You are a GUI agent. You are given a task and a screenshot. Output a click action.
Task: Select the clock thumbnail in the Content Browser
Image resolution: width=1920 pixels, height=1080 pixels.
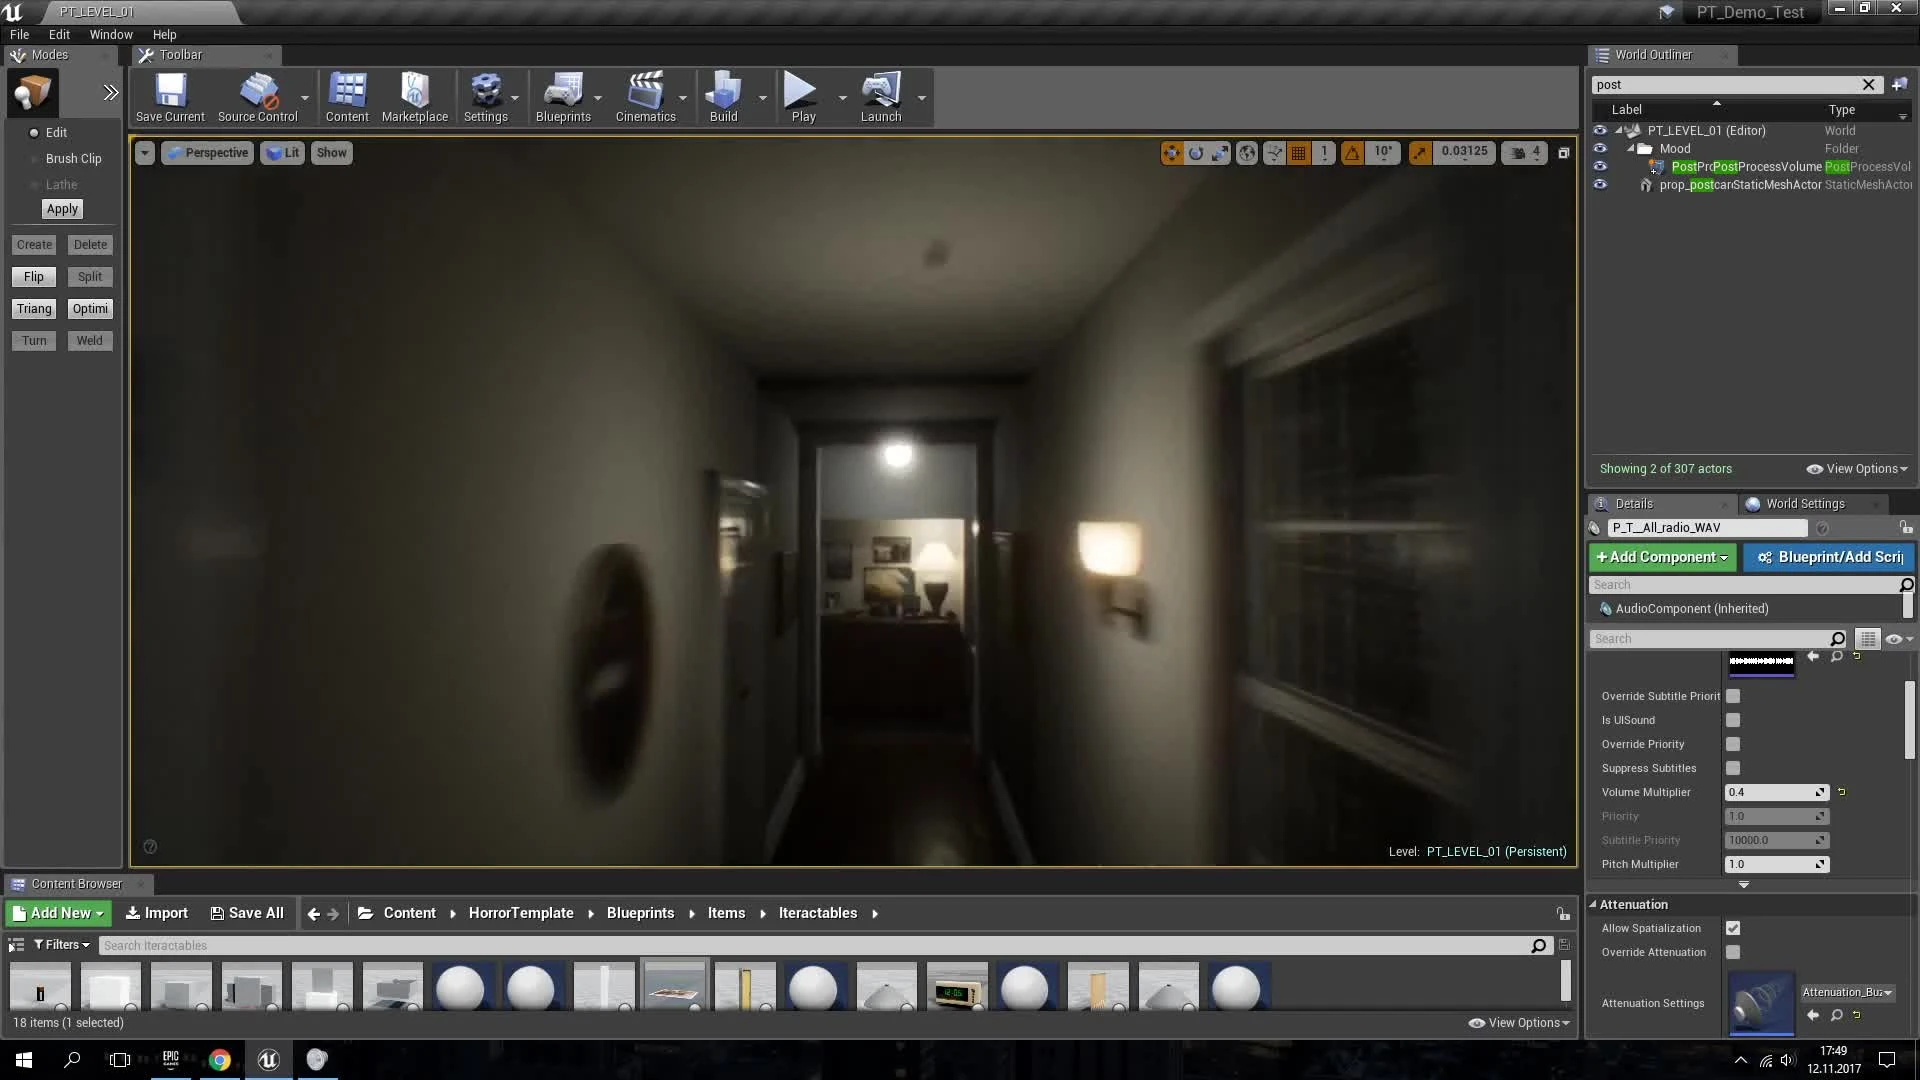pos(956,988)
